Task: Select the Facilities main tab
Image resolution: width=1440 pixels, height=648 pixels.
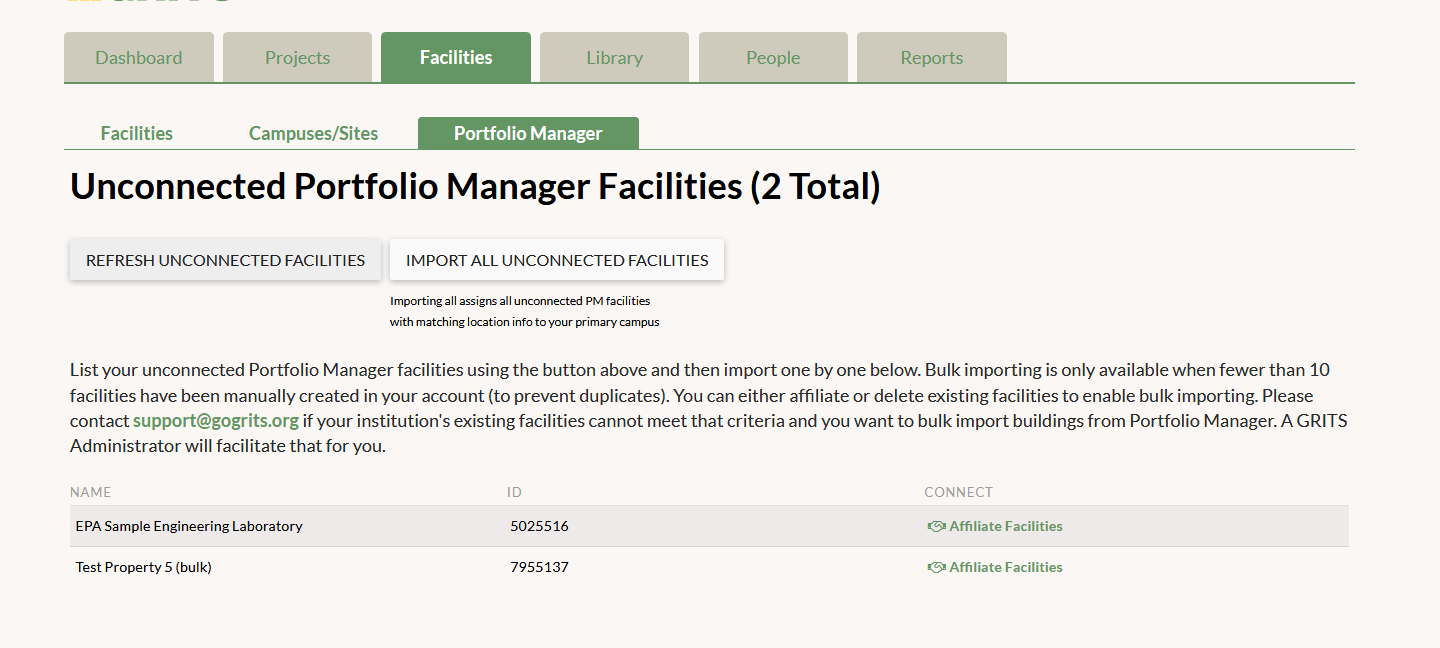Action: 456,57
